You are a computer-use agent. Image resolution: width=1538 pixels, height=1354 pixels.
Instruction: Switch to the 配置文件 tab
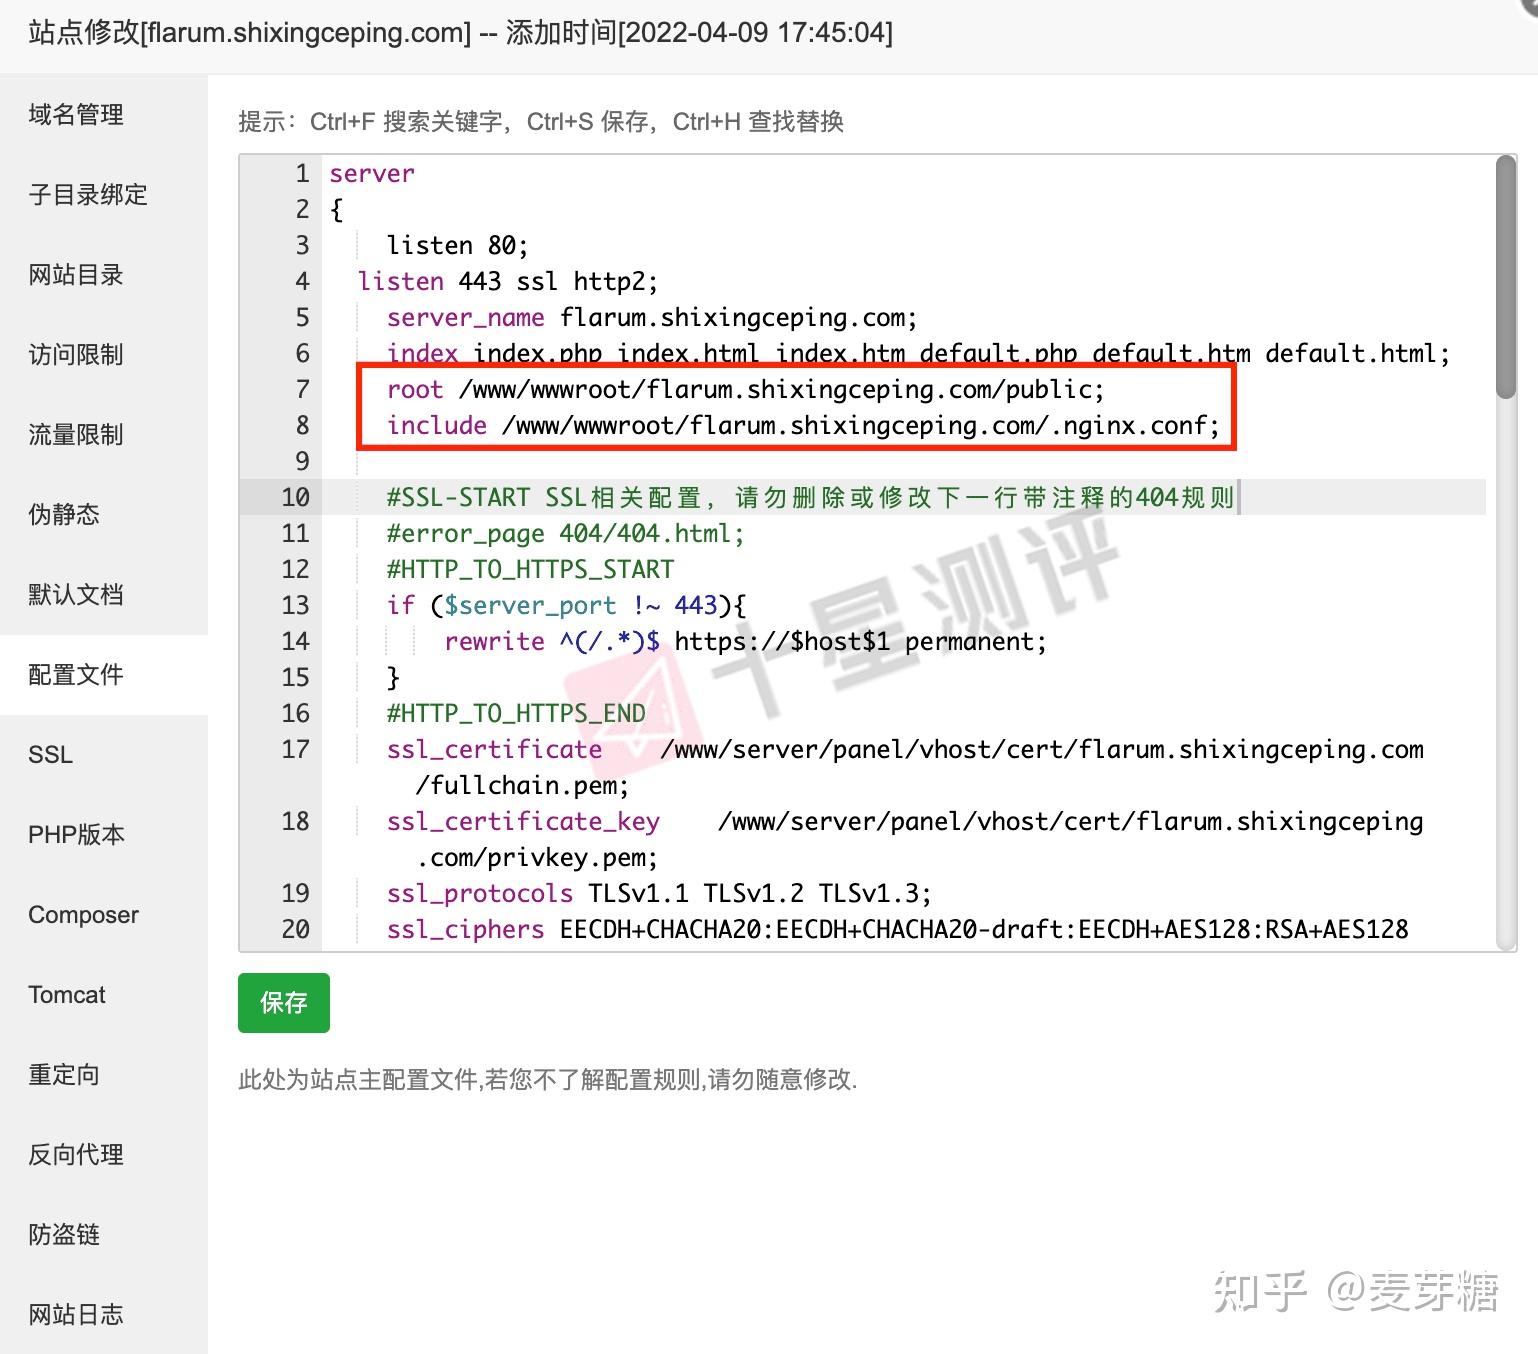[75, 674]
